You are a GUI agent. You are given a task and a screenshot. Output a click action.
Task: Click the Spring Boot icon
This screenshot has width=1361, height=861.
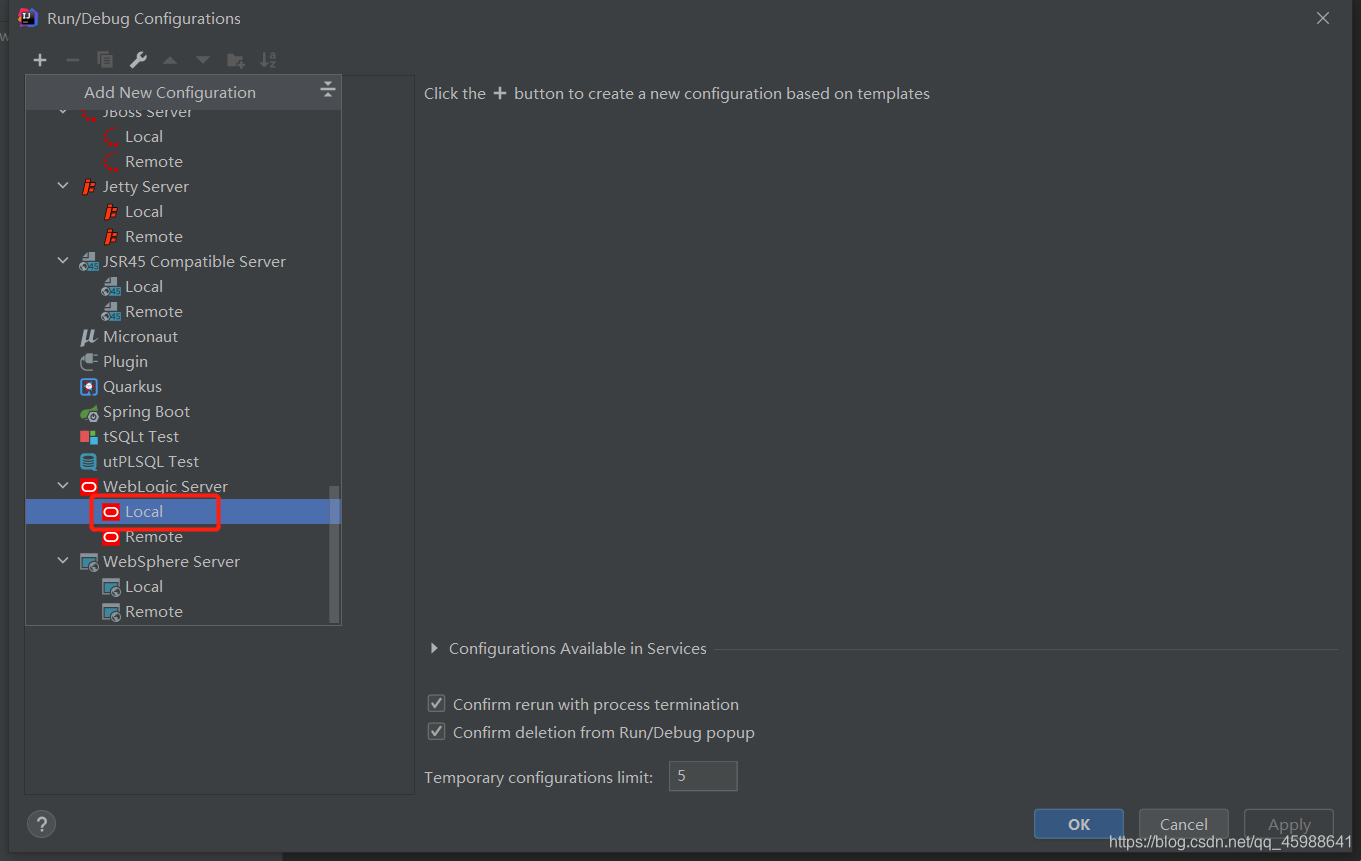(88, 412)
